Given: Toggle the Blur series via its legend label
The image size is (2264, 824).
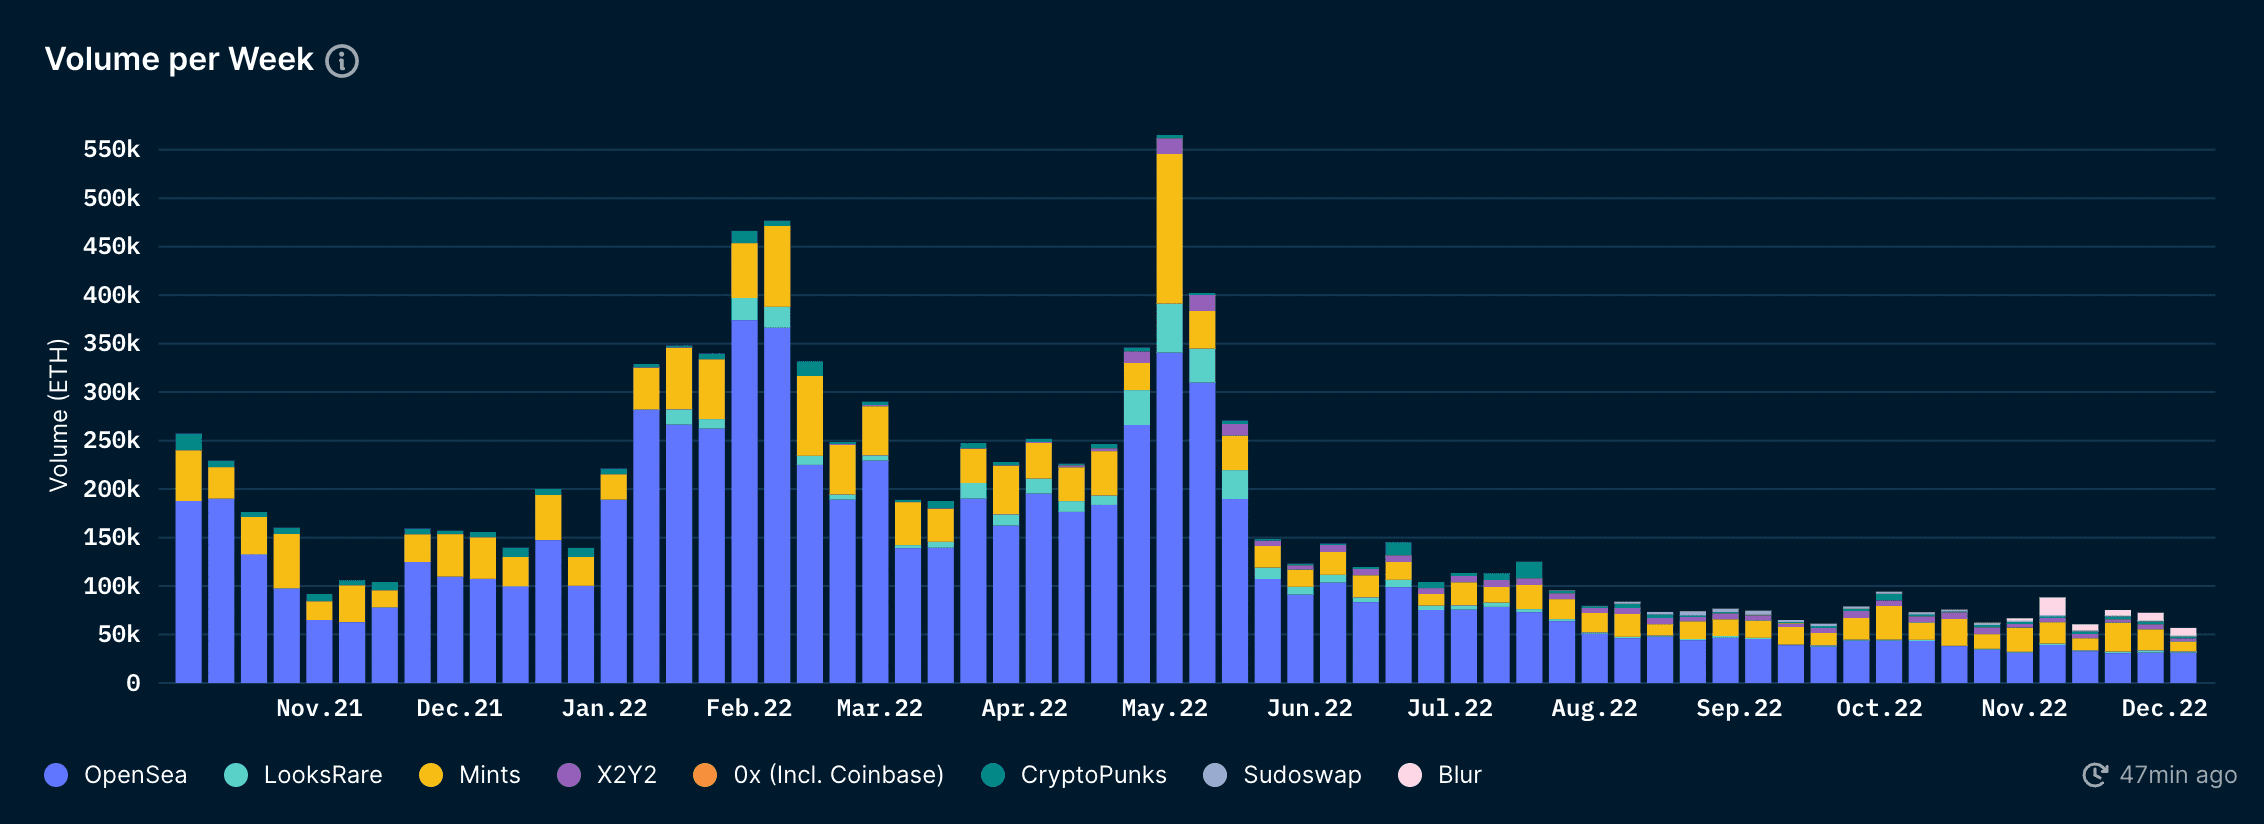Looking at the screenshot, I should [x=1459, y=775].
